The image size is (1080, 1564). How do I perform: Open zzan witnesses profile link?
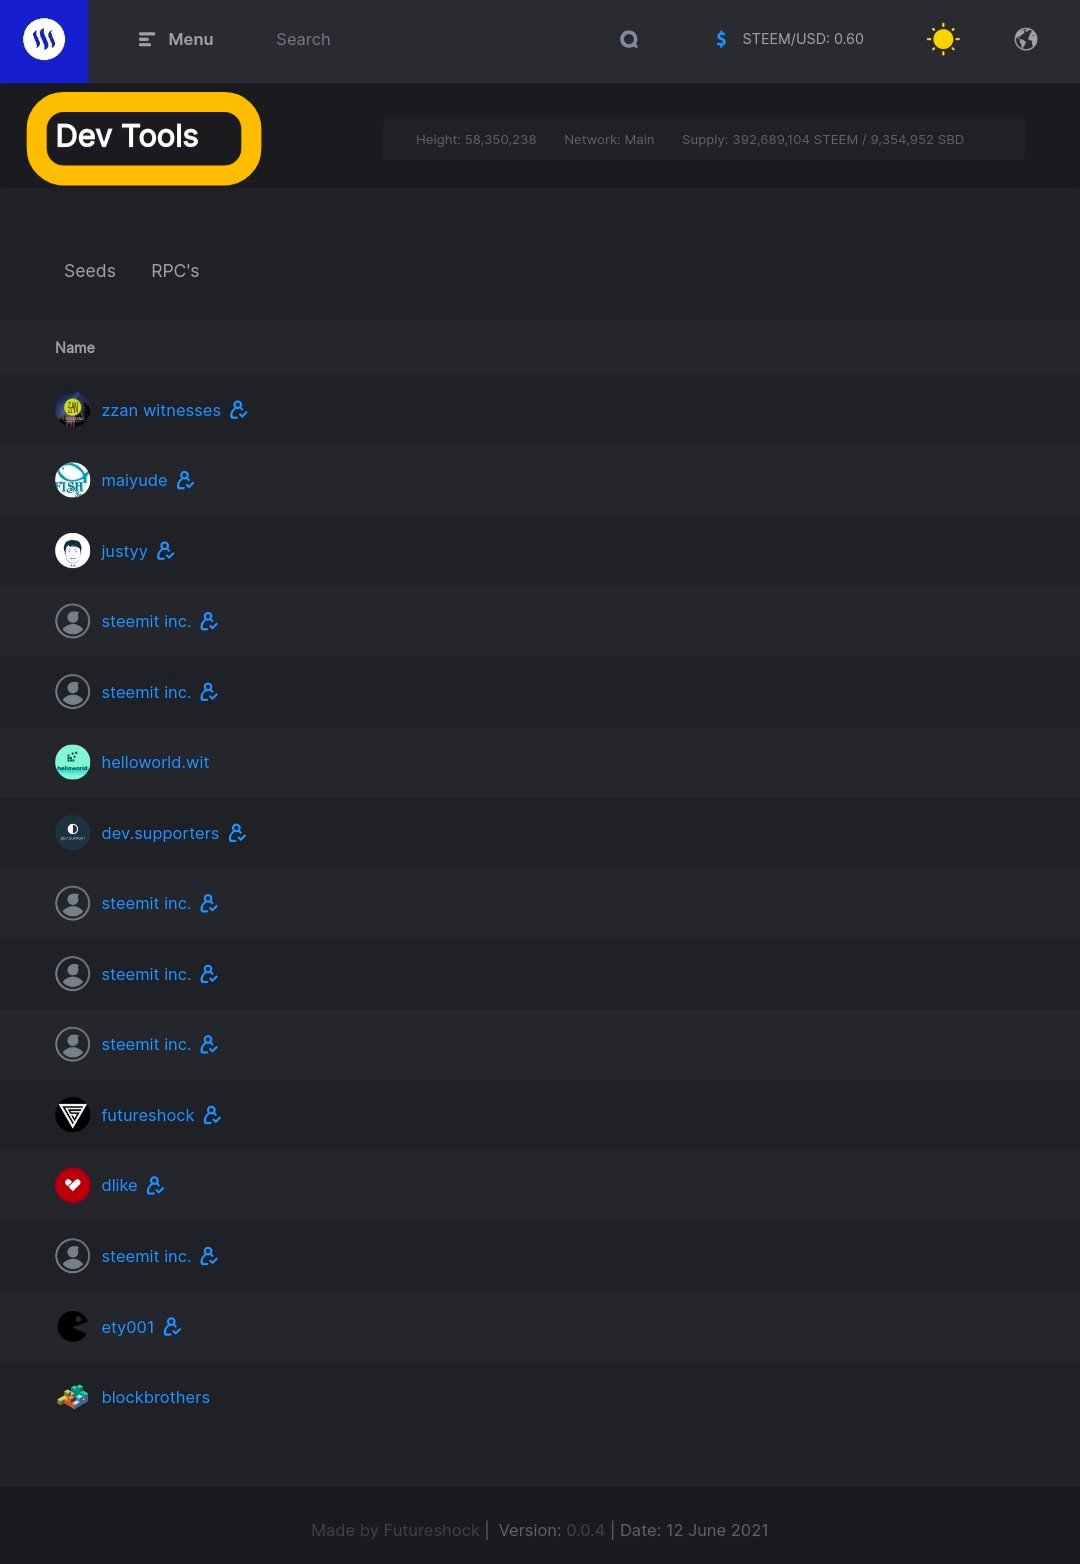tap(161, 410)
